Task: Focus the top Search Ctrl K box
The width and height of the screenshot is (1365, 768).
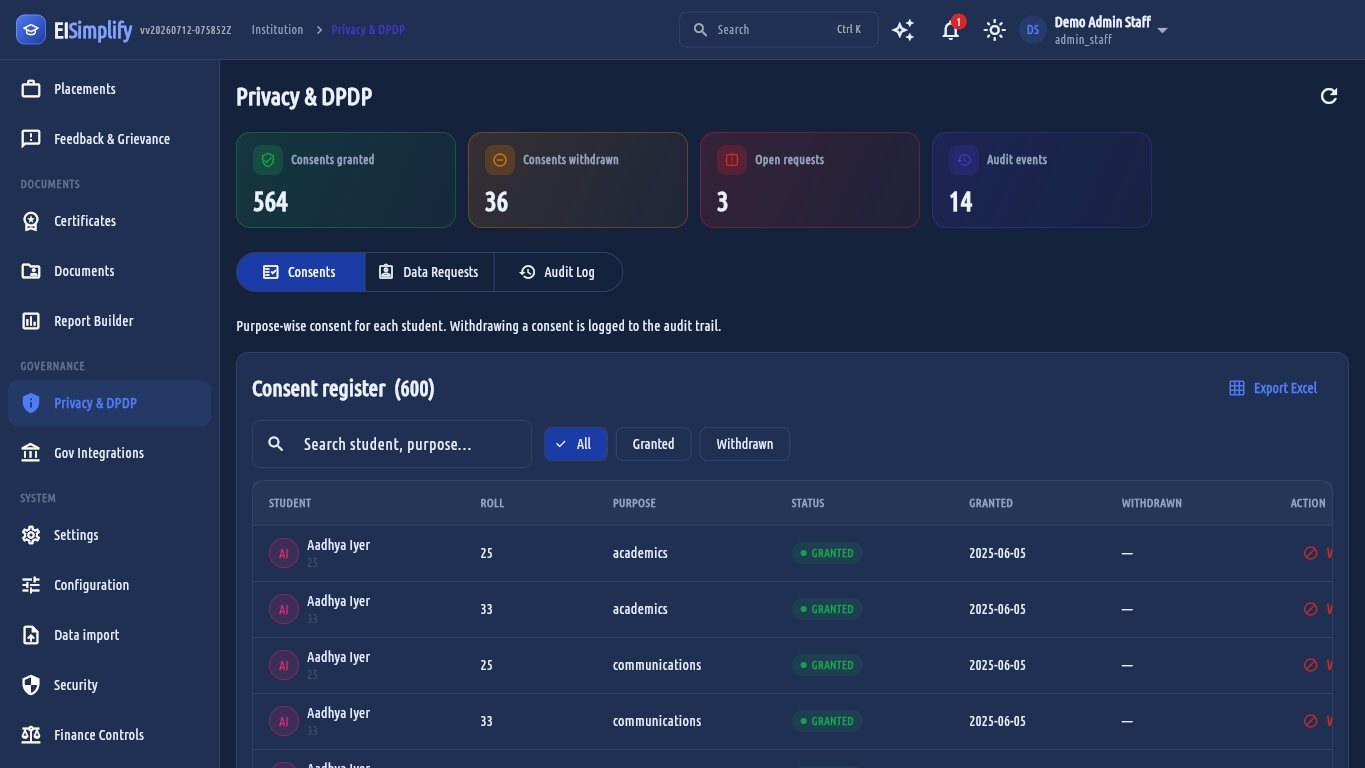Action: click(x=779, y=30)
